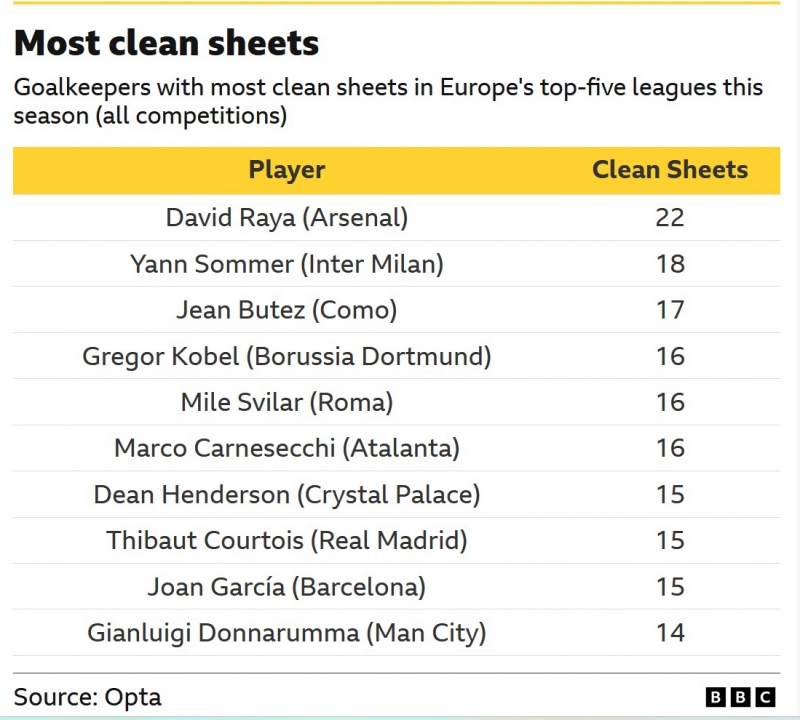The height and width of the screenshot is (720, 800).
Task: Select the David Raya (Arsenal) row
Action: tap(287, 217)
